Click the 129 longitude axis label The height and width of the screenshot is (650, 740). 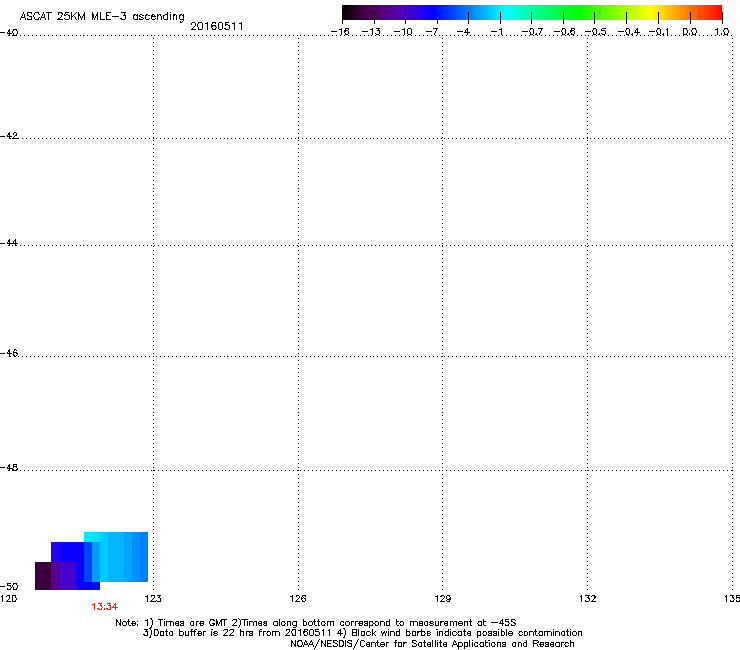(443, 599)
